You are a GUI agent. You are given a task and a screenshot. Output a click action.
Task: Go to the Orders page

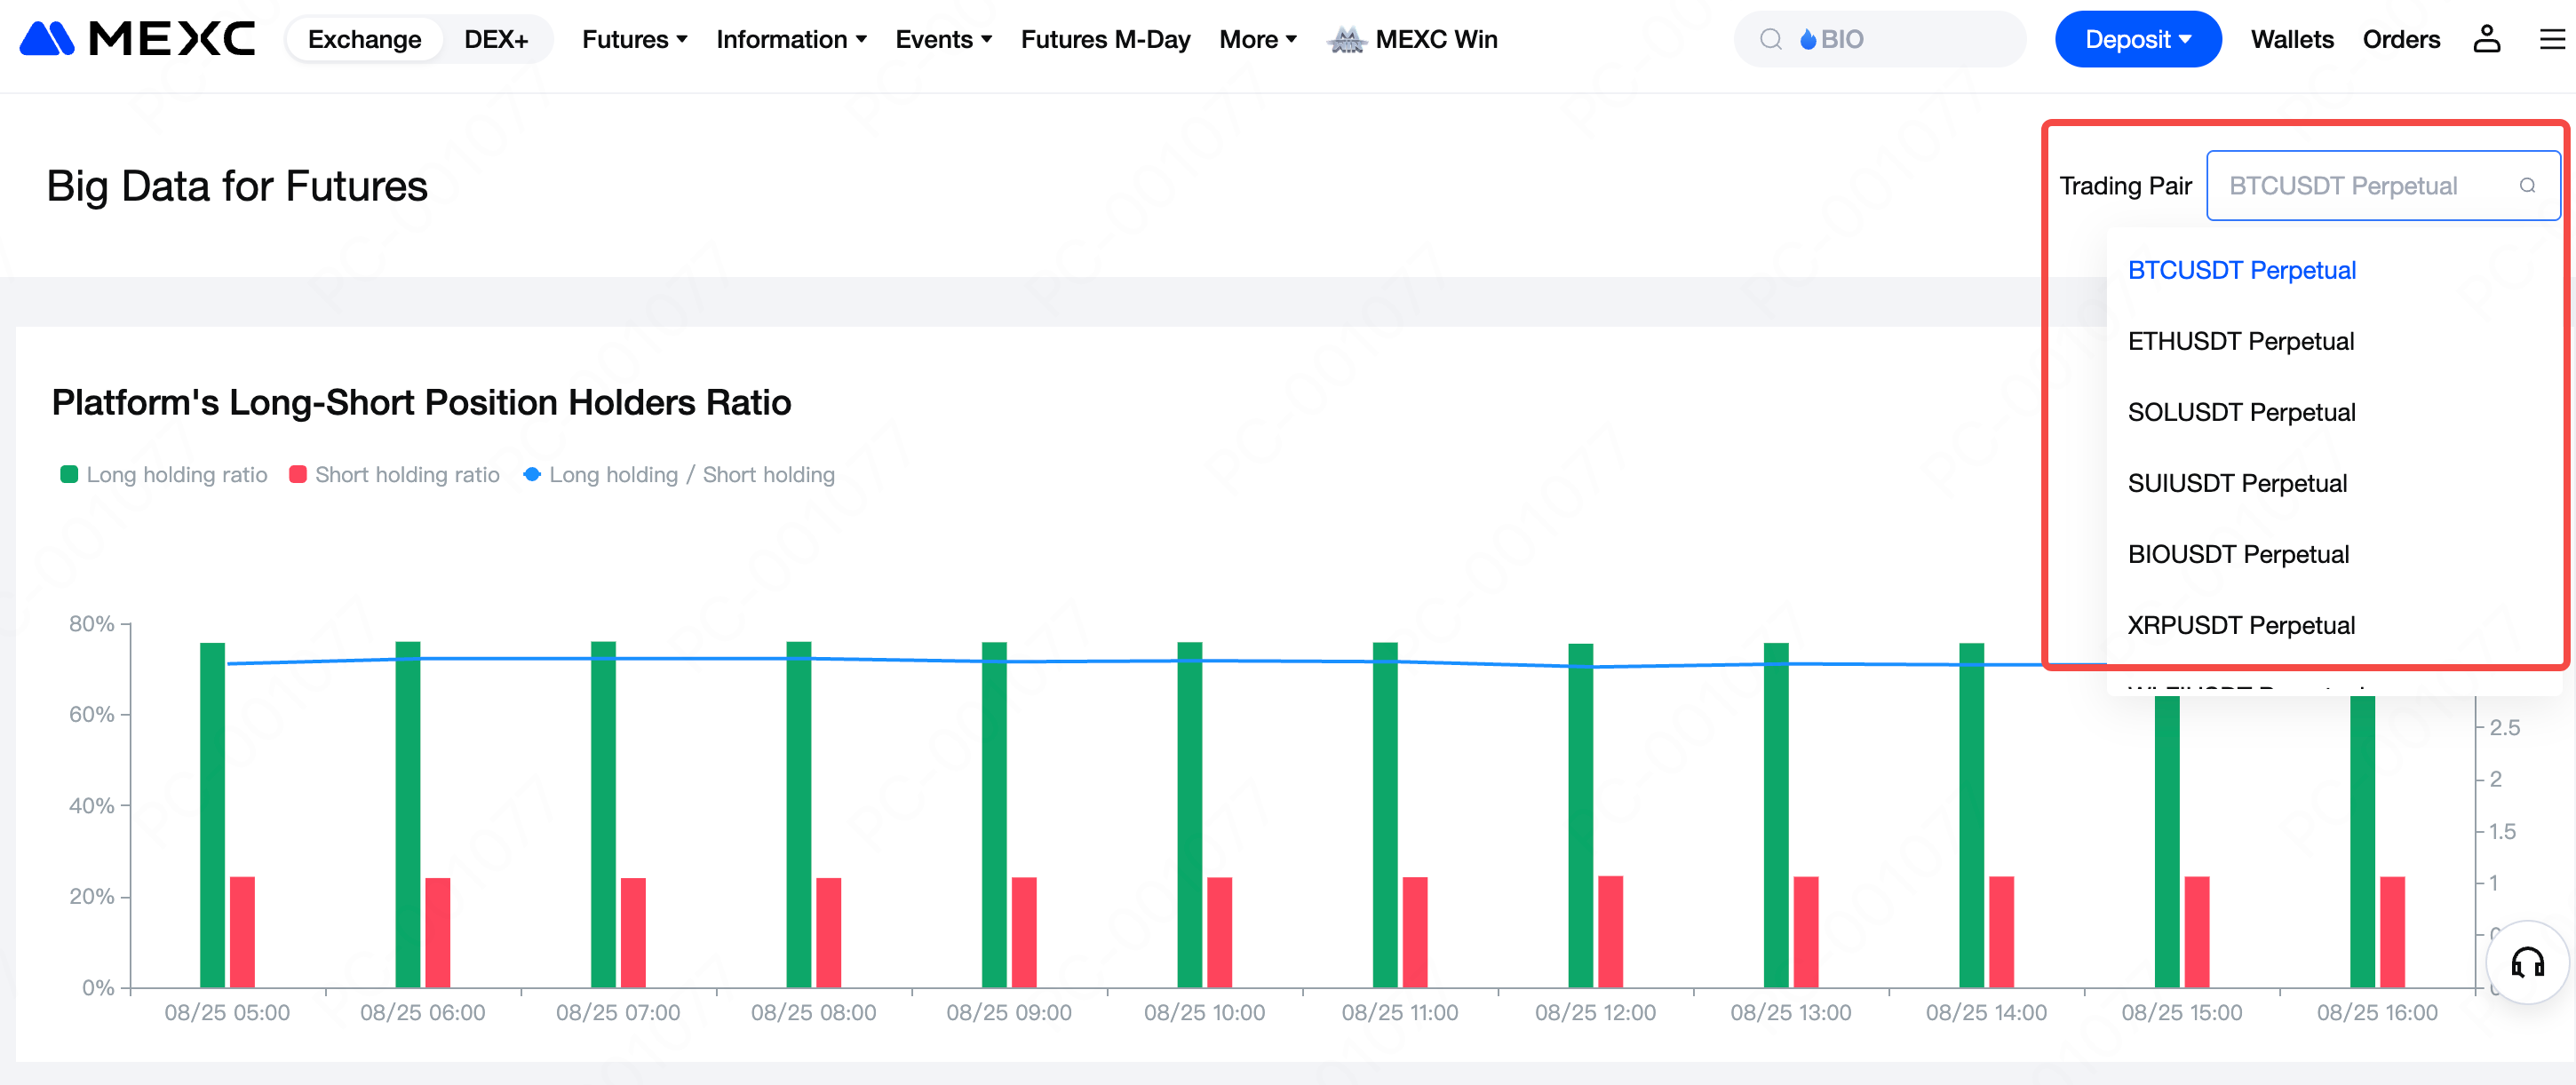coord(2400,39)
